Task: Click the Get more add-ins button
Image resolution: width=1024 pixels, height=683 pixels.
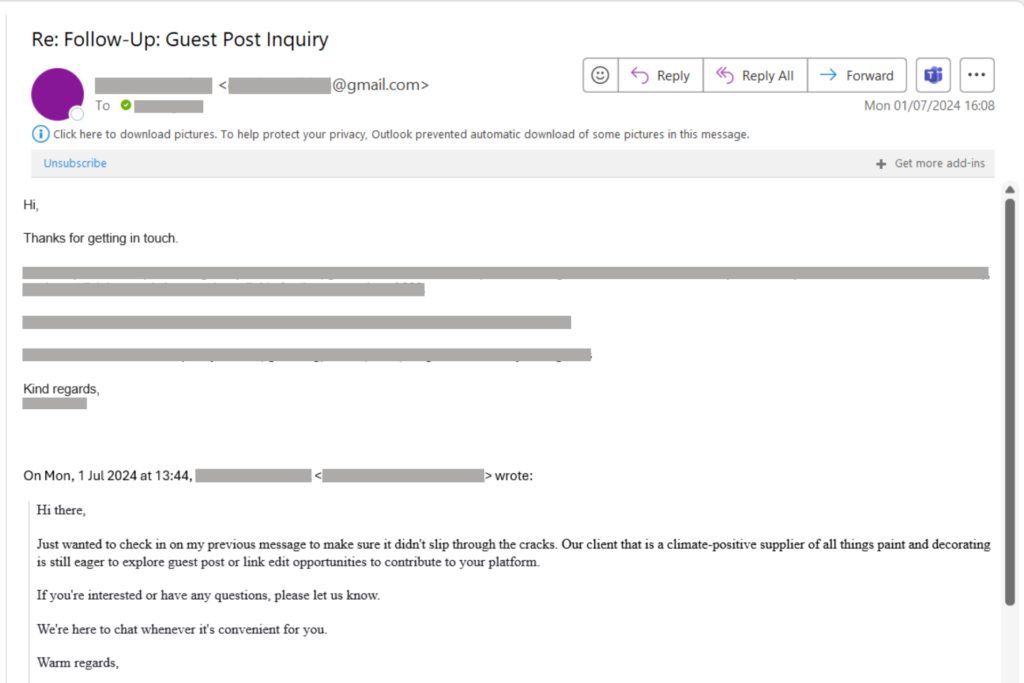Action: click(x=931, y=163)
